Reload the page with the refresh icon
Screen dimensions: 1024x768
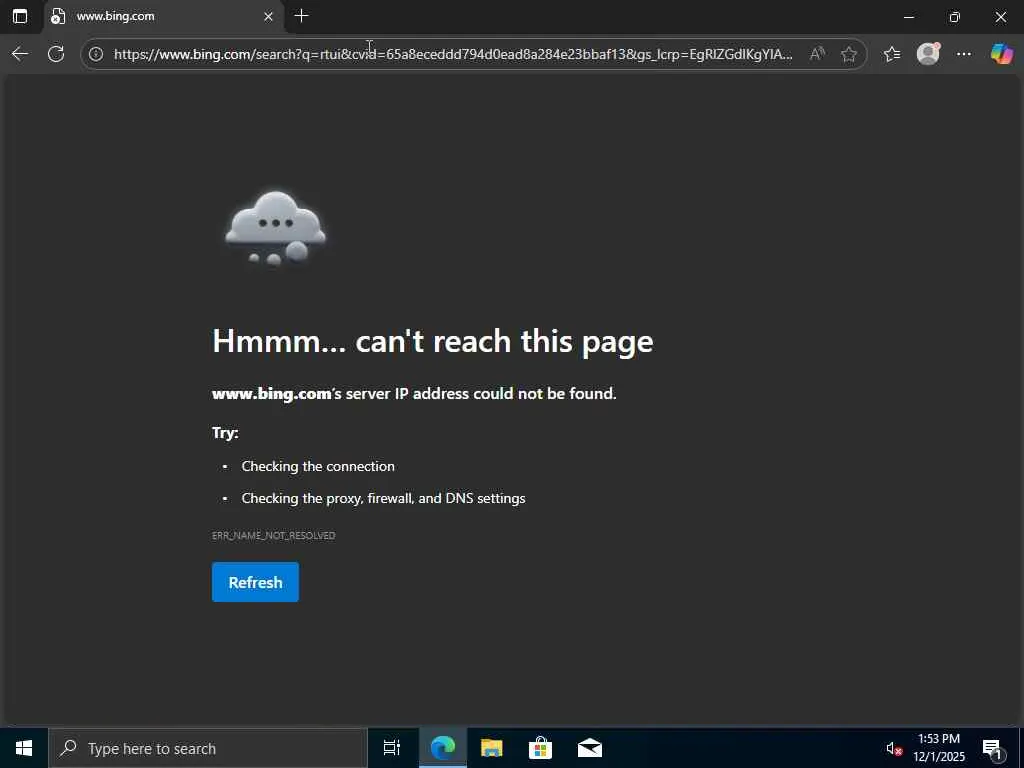56,54
